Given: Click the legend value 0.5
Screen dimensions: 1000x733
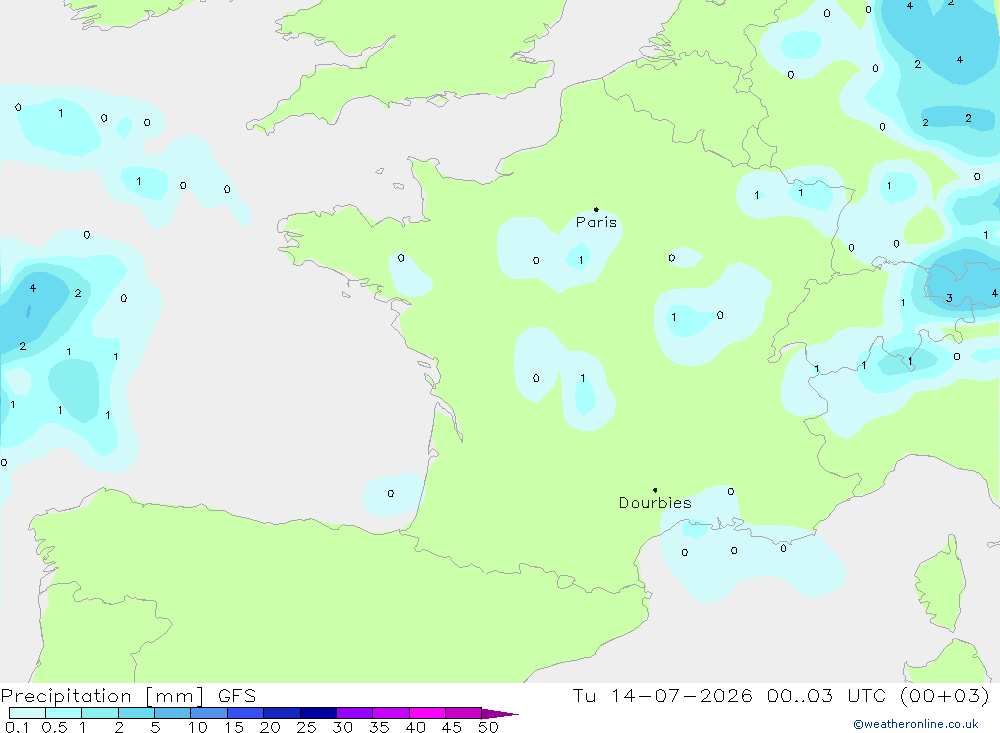Looking at the screenshot, I should pos(54,727).
